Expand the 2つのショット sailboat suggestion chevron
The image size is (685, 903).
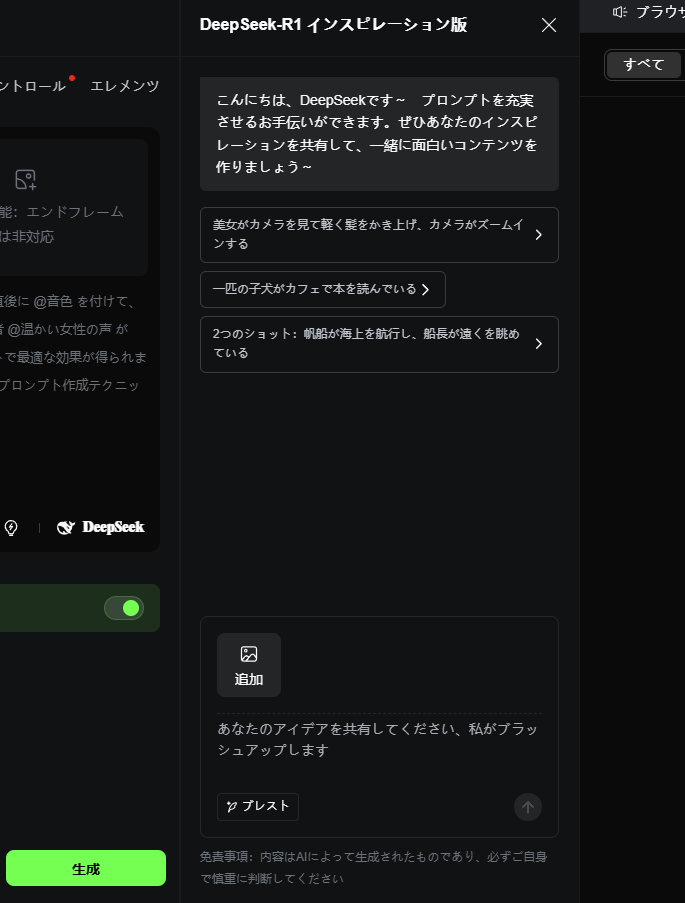click(538, 344)
